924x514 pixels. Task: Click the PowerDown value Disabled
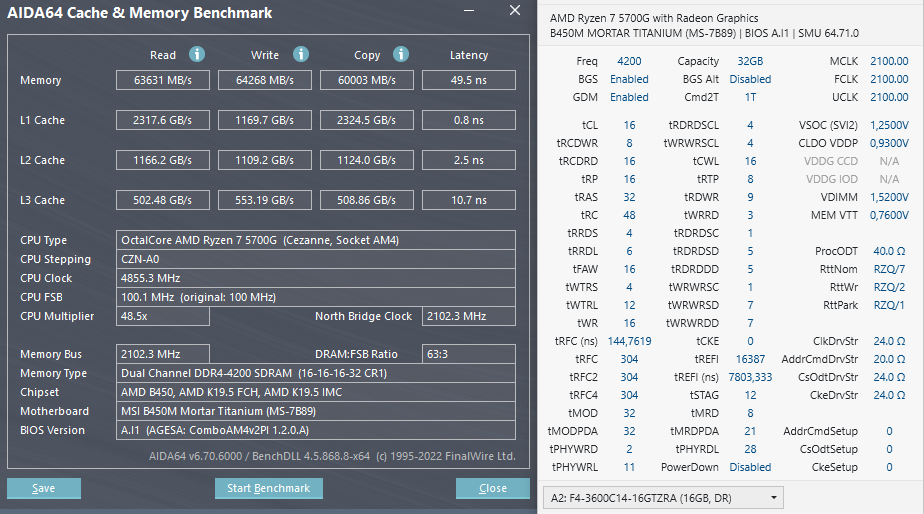click(750, 467)
